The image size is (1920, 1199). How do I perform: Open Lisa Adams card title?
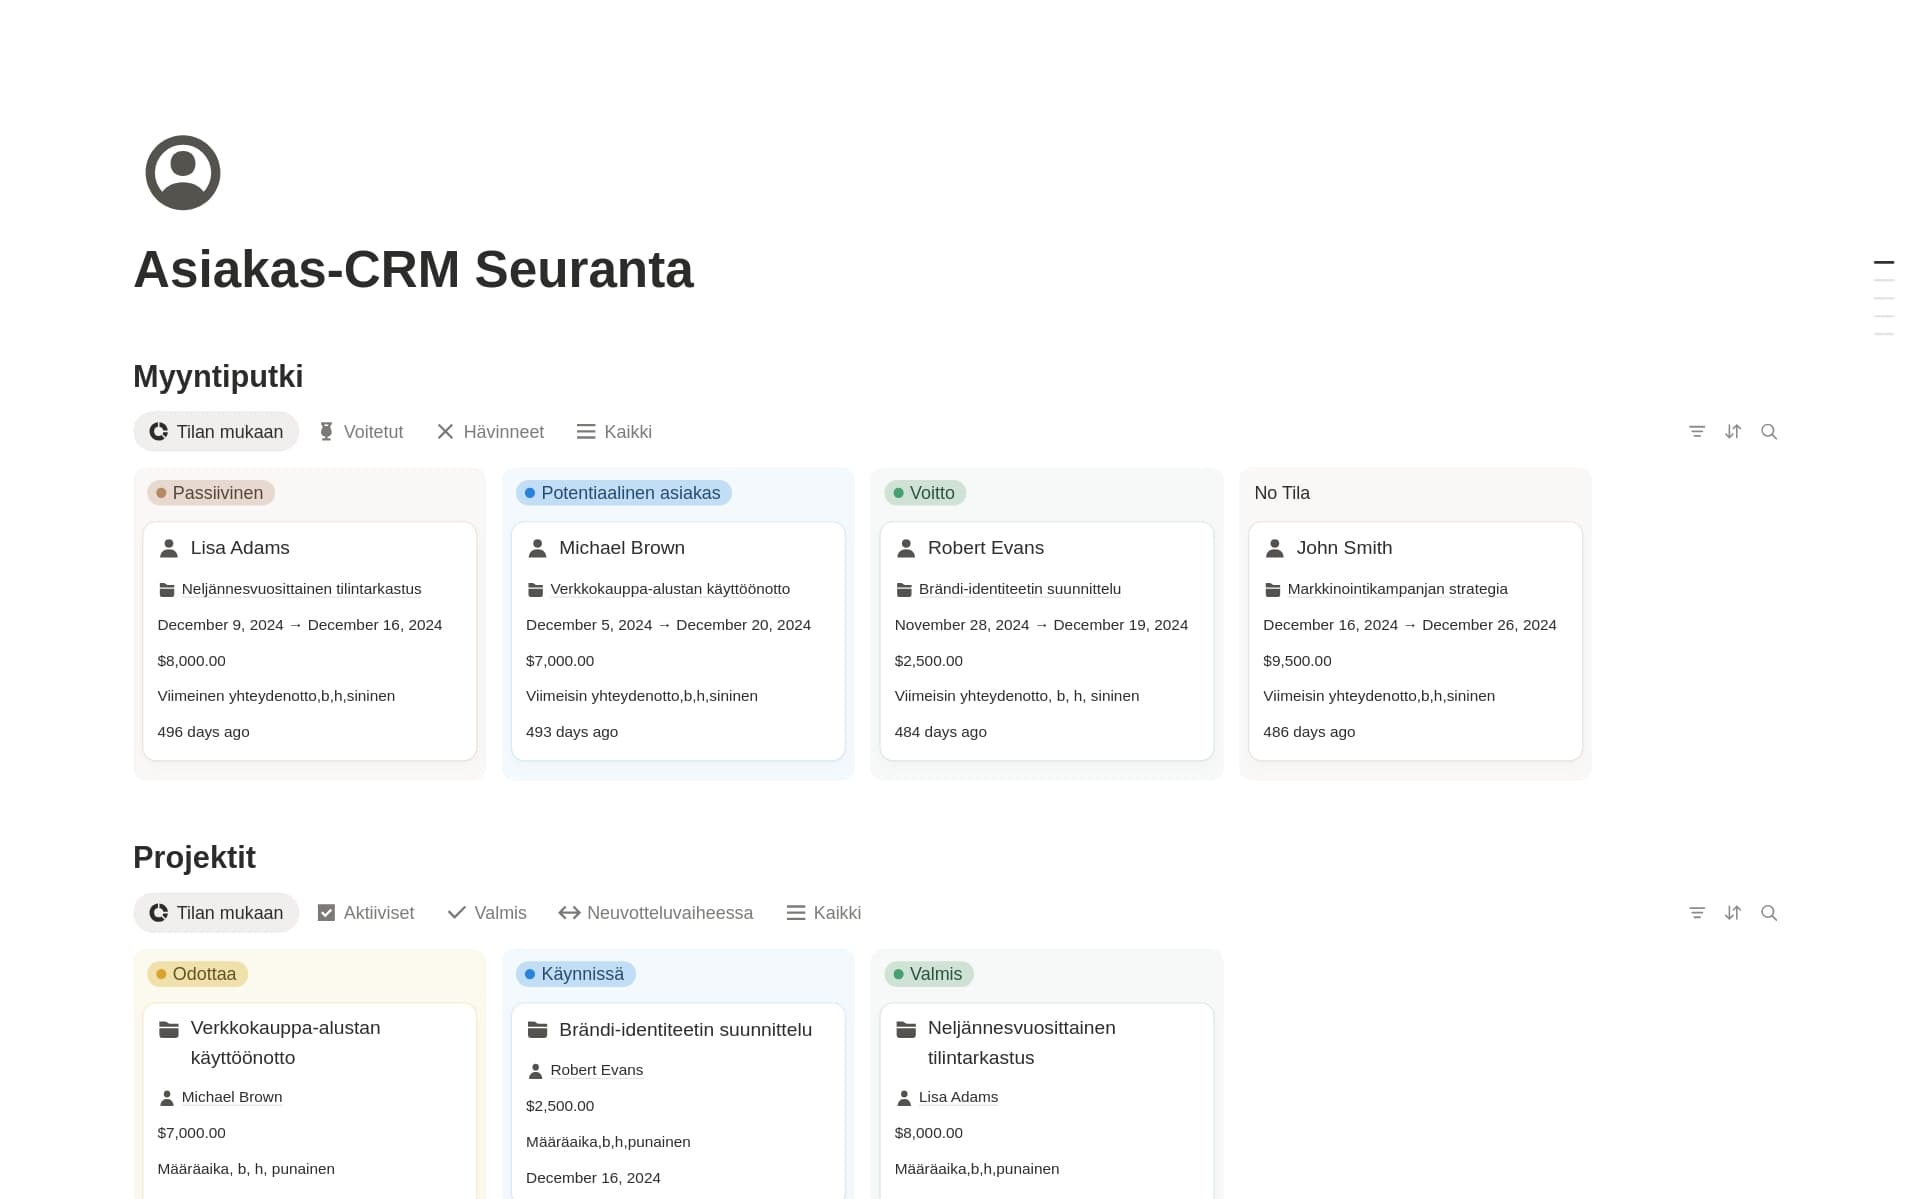click(240, 548)
